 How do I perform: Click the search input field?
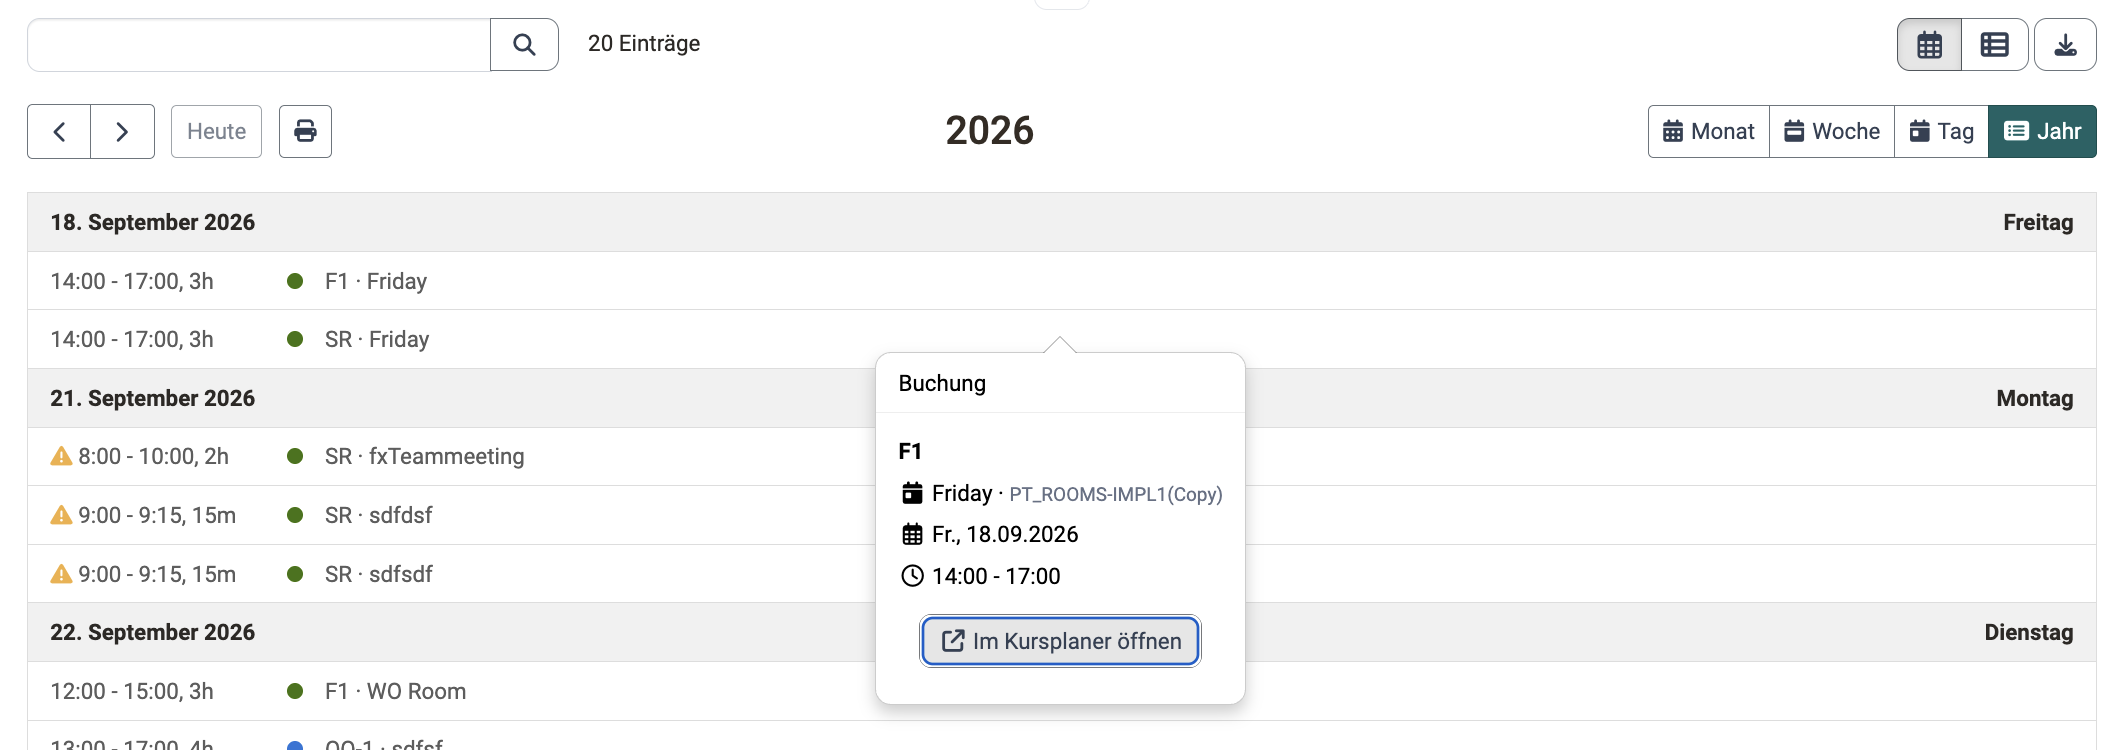[x=259, y=44]
